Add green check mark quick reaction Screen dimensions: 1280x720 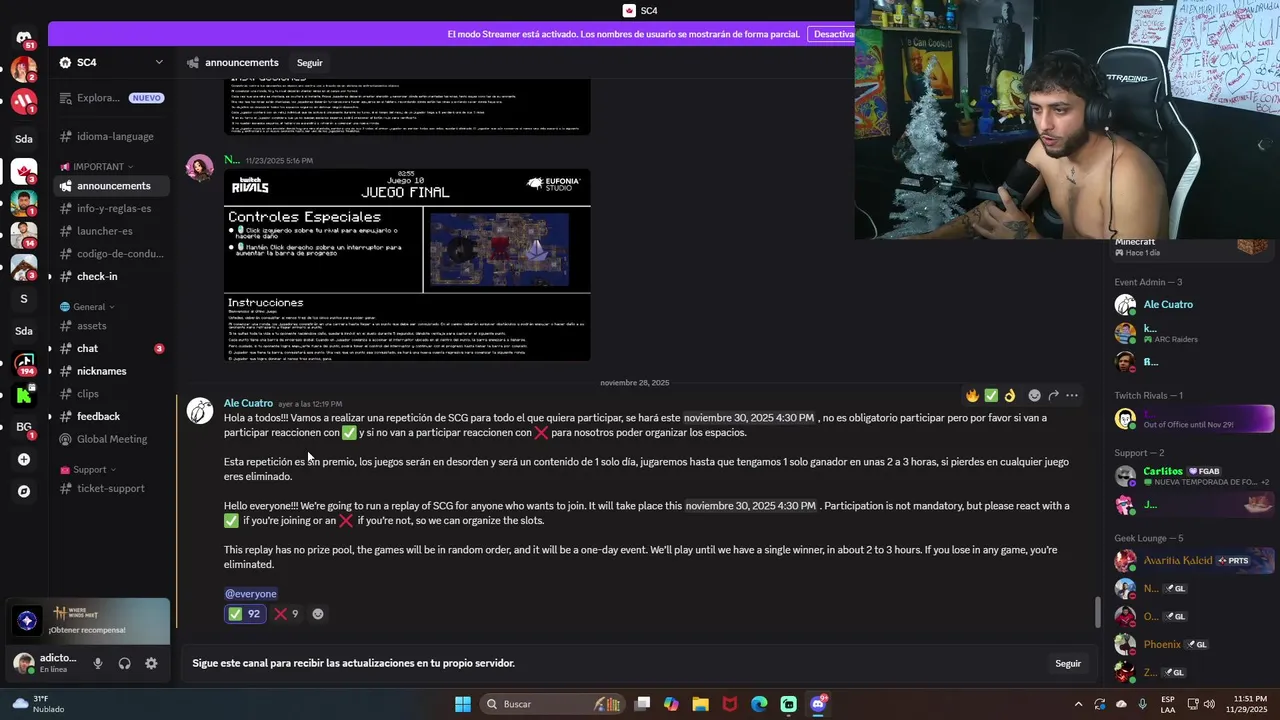pos(991,396)
